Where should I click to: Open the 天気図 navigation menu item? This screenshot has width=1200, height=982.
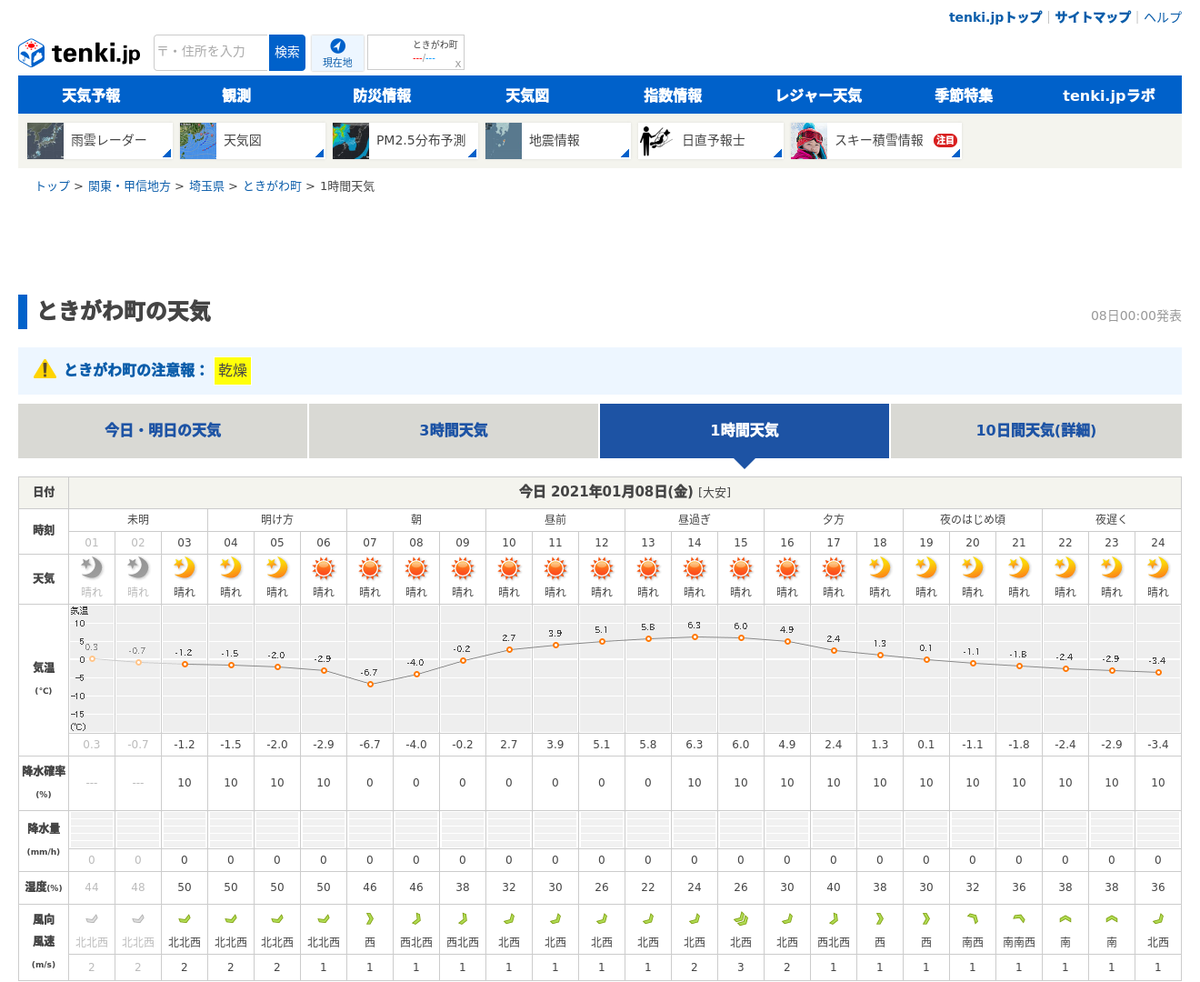527,95
